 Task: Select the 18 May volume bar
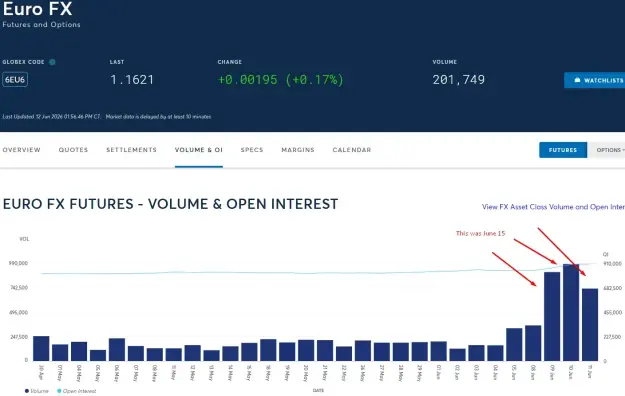pos(268,350)
